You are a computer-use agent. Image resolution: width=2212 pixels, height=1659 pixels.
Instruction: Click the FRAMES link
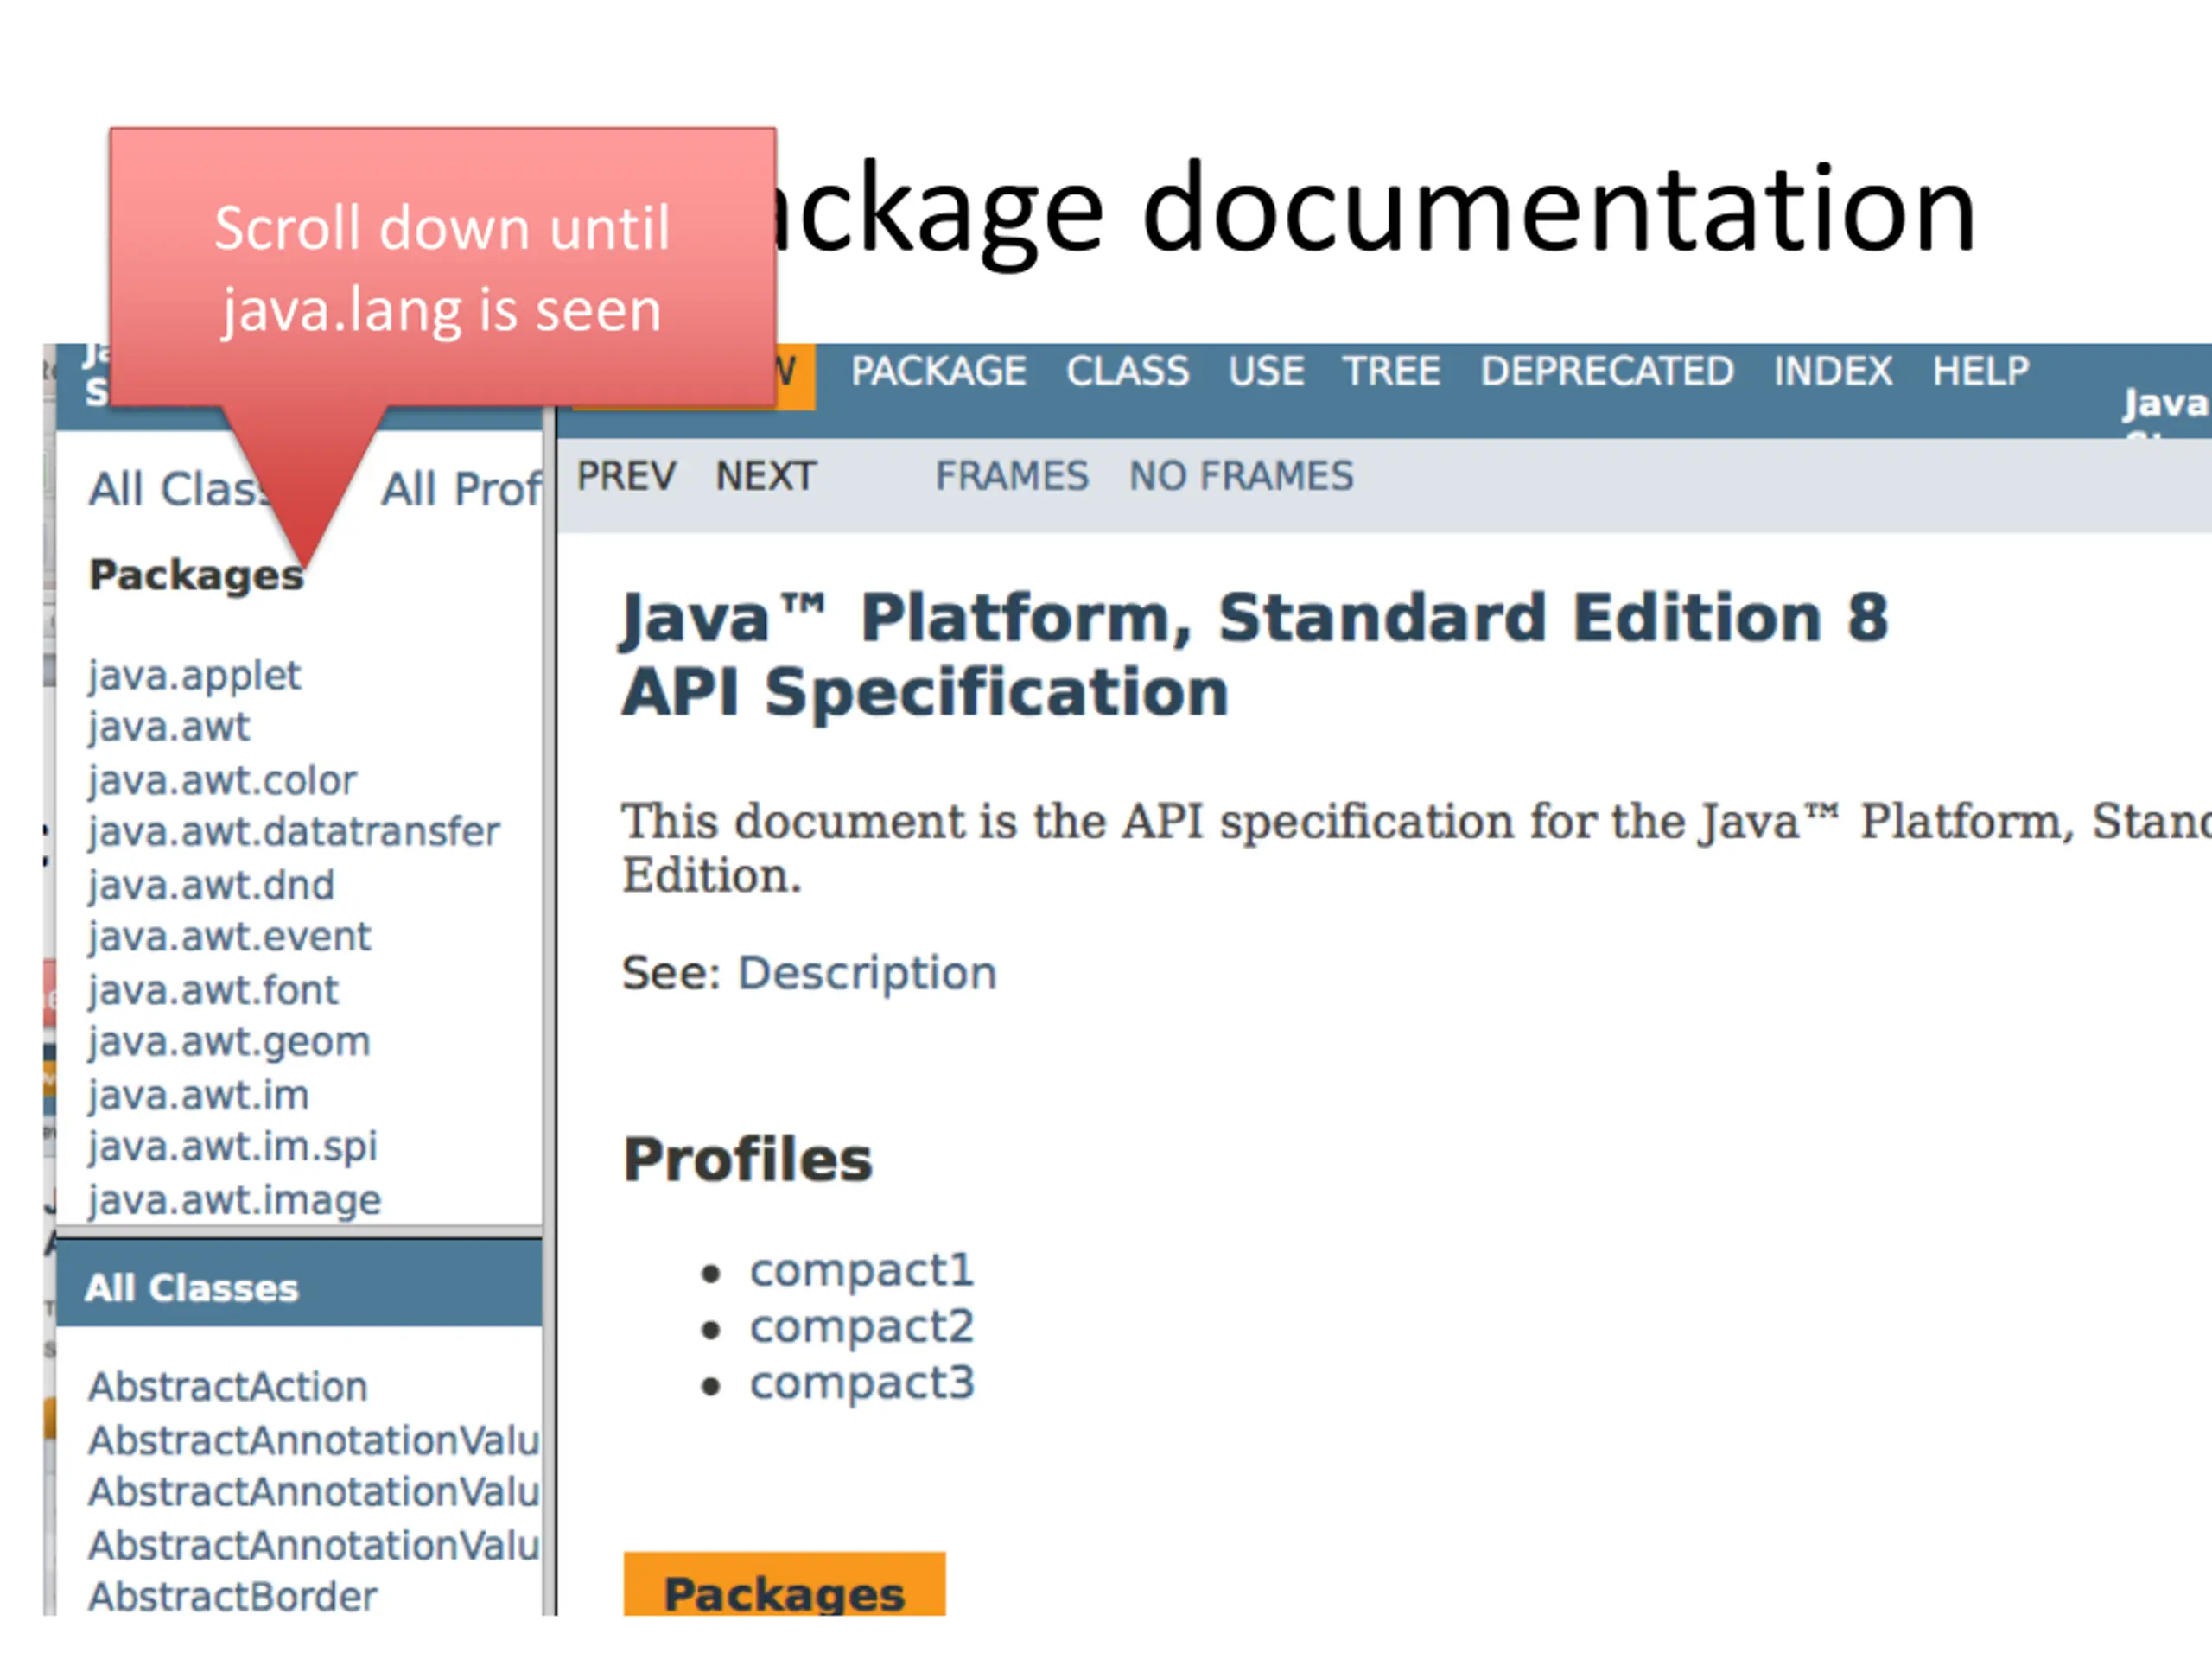(x=1012, y=476)
